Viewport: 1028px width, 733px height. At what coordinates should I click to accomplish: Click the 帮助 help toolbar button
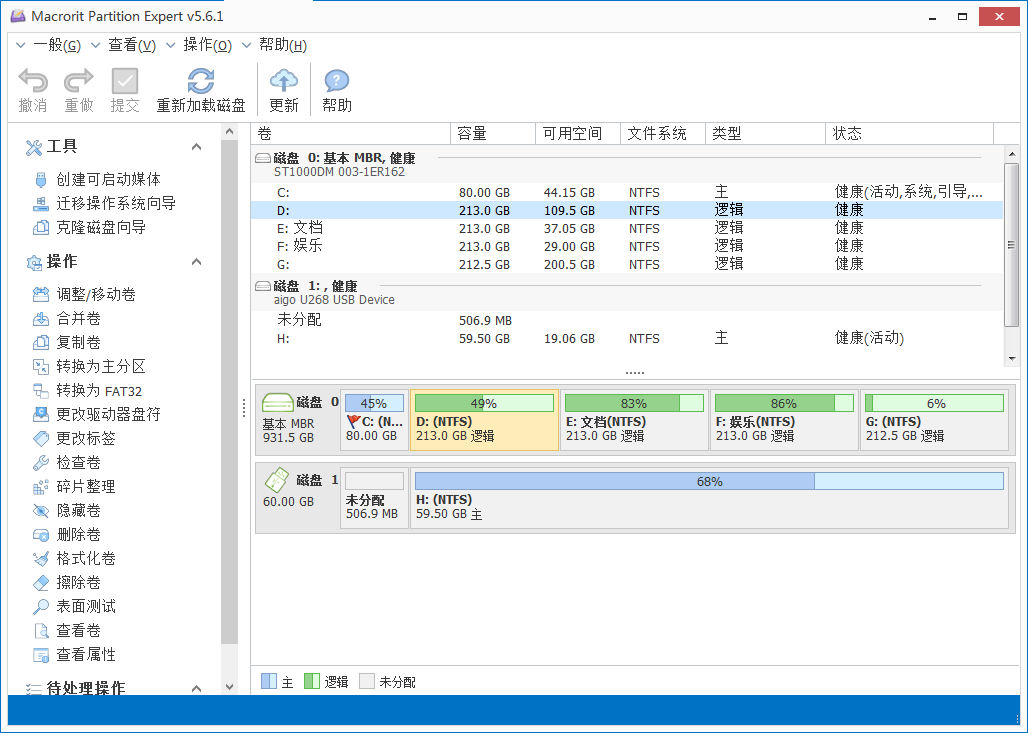click(x=336, y=88)
